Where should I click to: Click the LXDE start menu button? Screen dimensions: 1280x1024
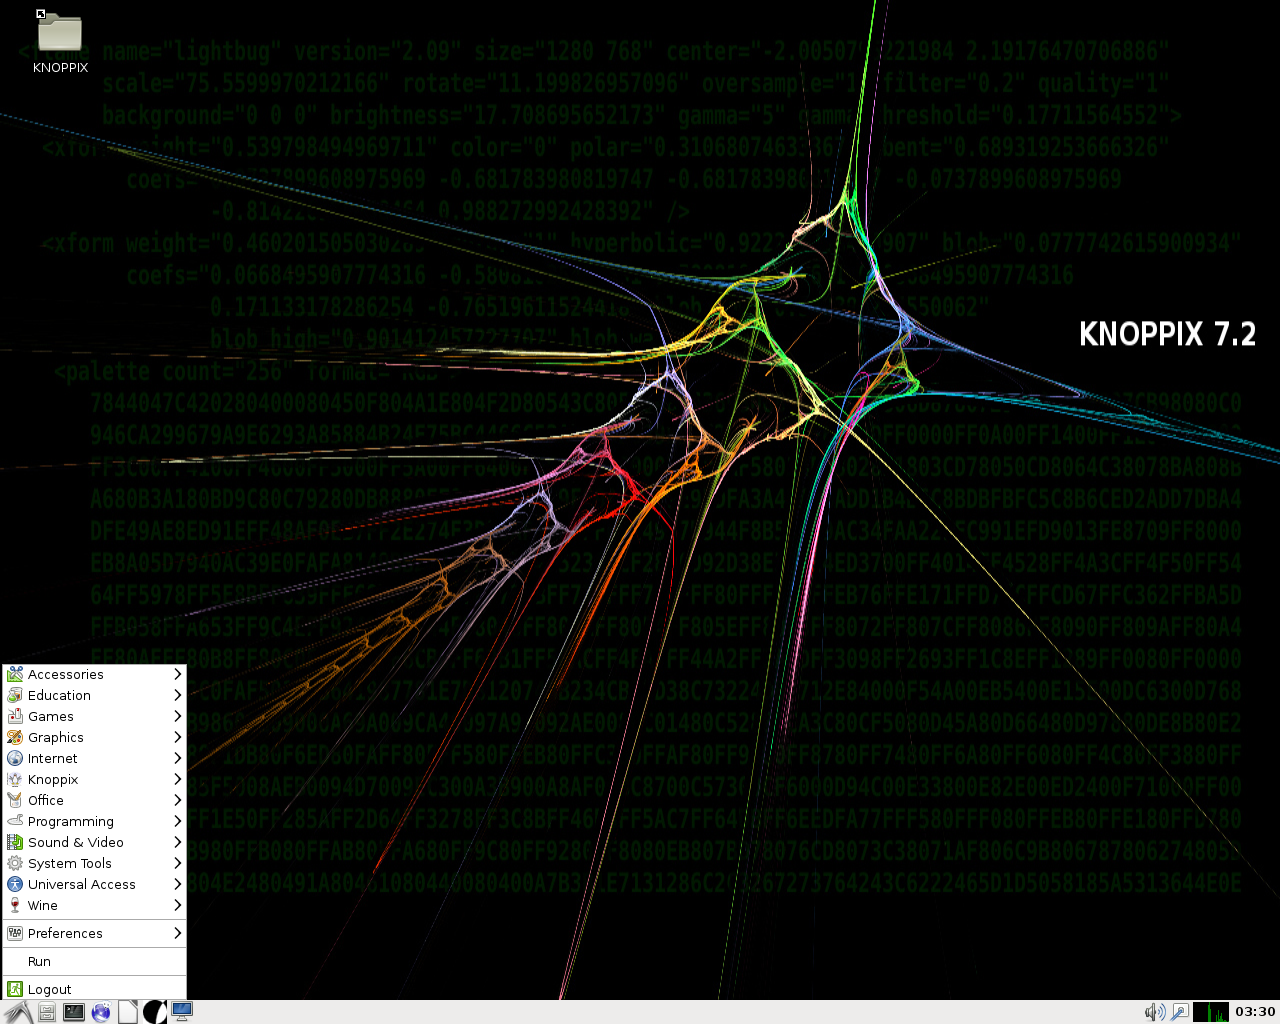[18, 1012]
